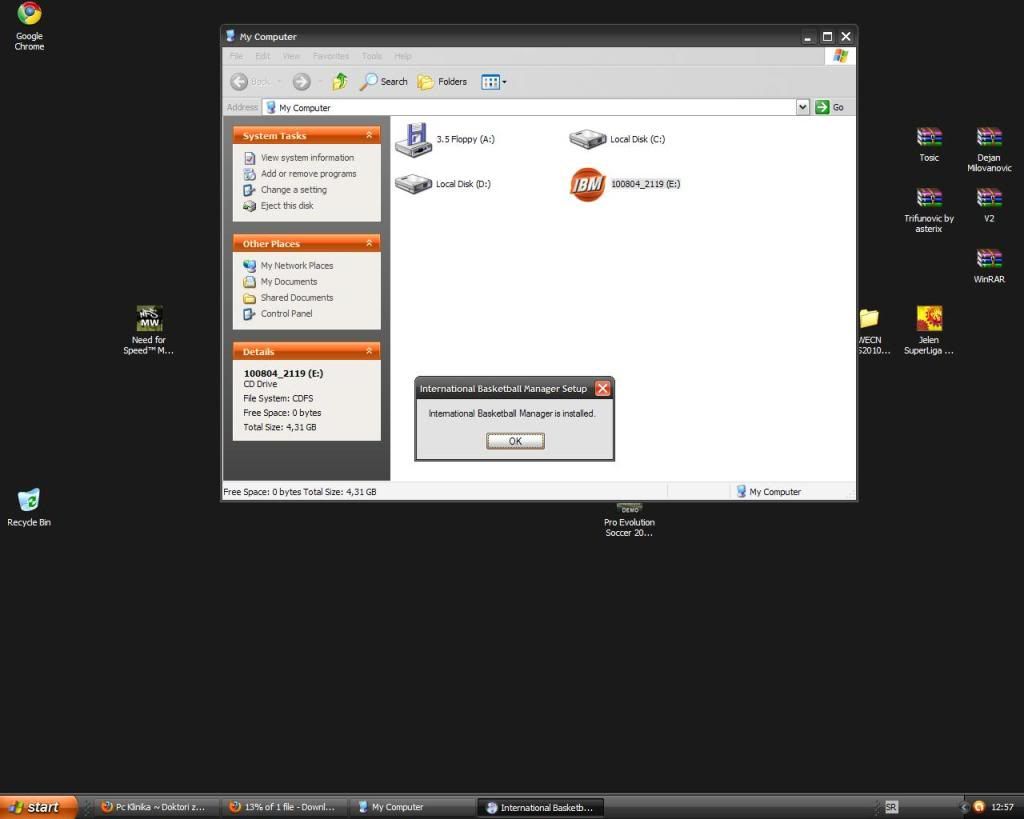Open the Favorites menu
Screen dimensions: 1024x819
331,56
